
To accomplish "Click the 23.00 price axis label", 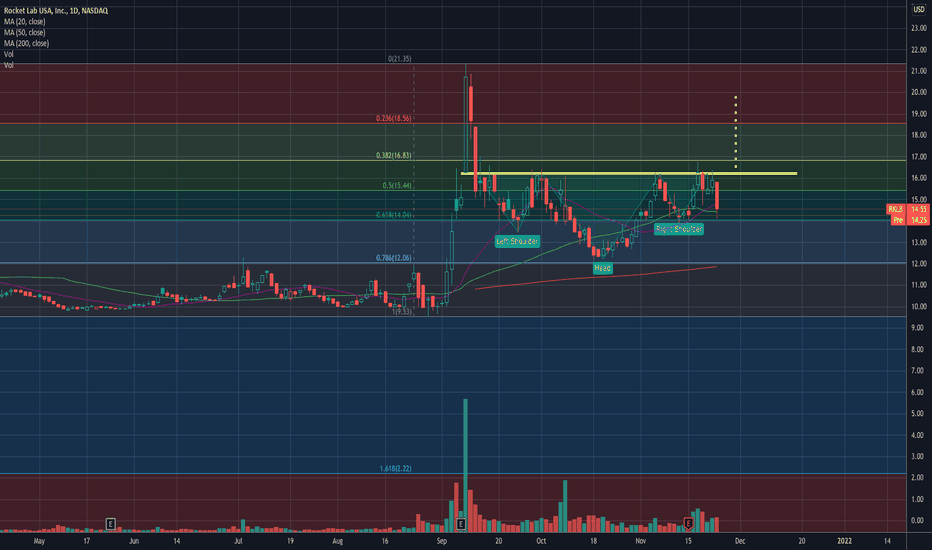I will point(918,28).
